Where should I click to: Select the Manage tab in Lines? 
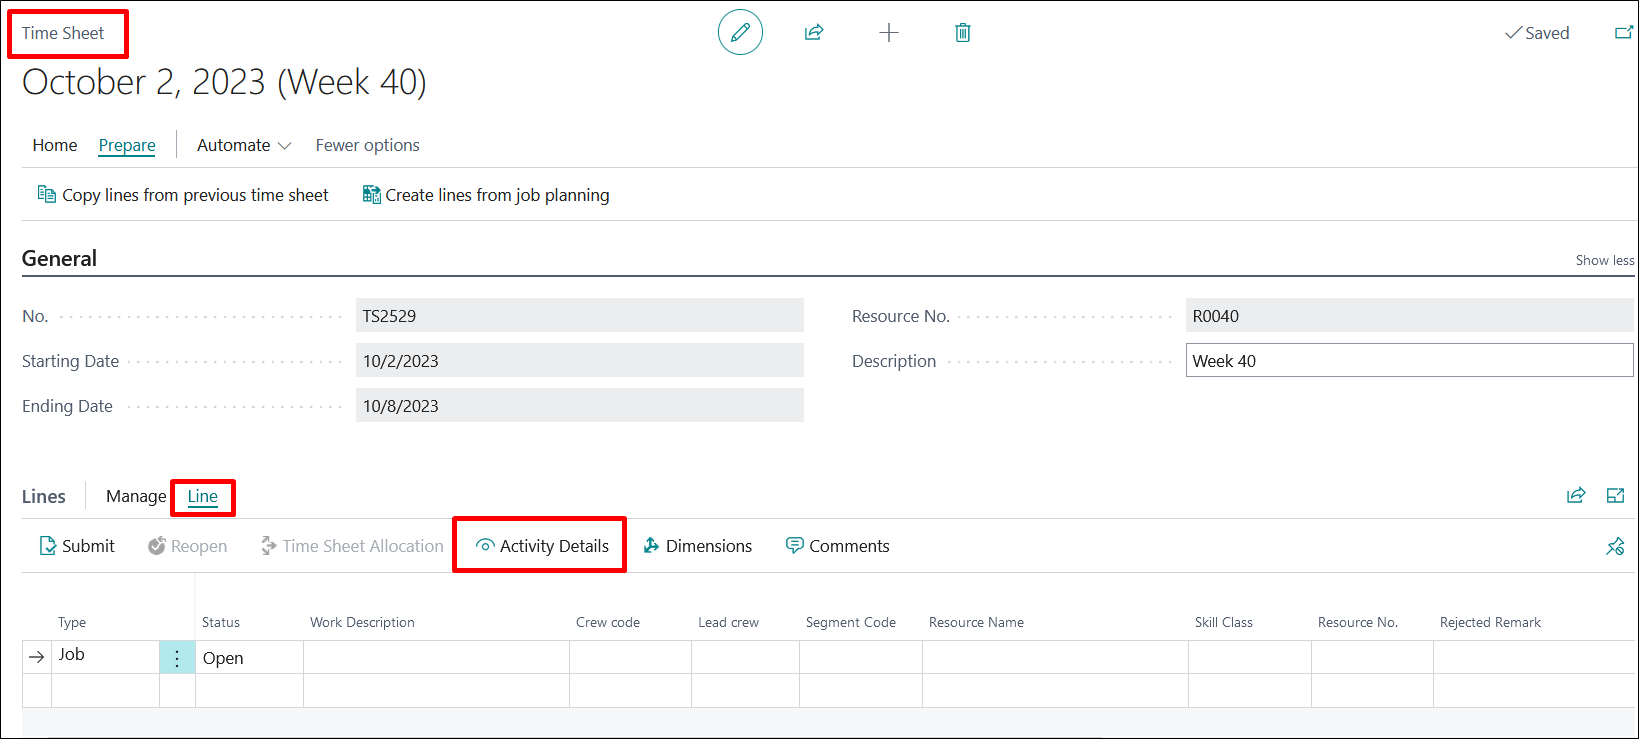tap(136, 496)
